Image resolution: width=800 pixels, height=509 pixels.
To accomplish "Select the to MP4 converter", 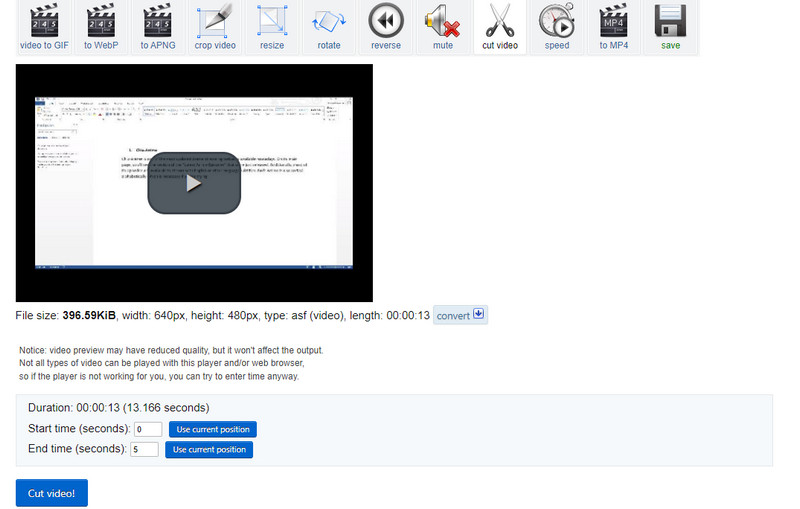I will [614, 27].
